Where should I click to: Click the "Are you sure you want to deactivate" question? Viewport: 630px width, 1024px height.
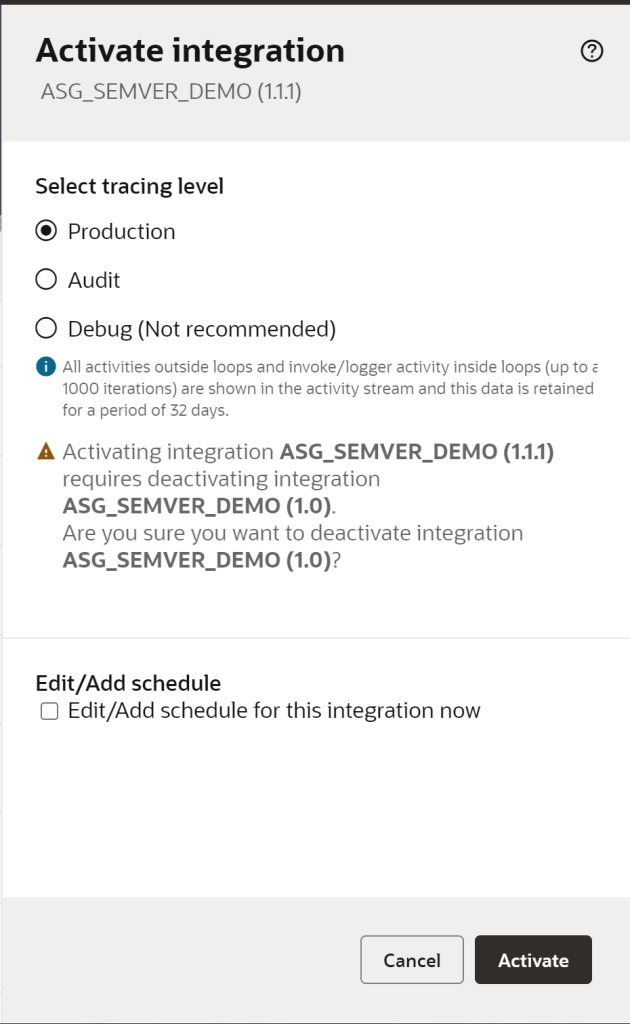292,533
